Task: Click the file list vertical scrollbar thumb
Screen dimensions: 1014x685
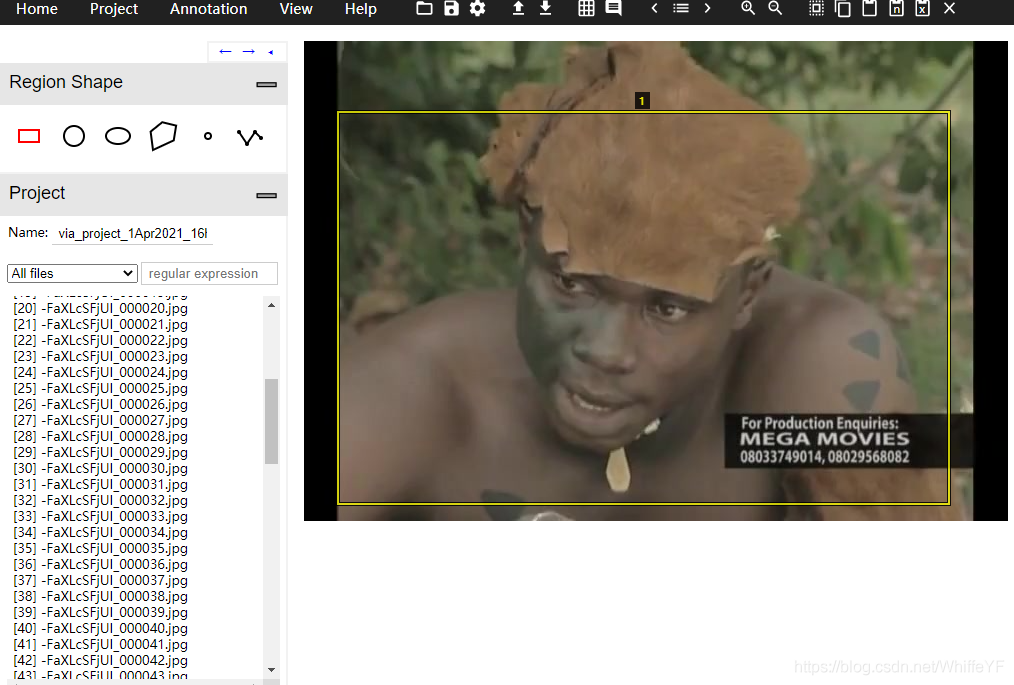Action: 271,420
